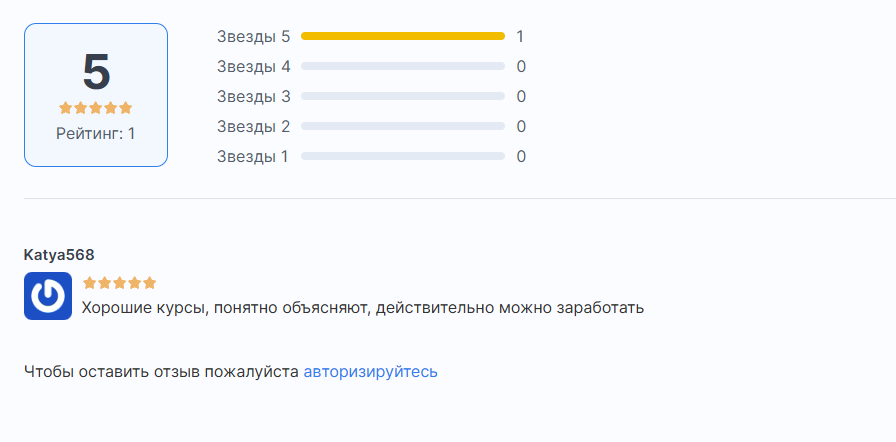
Task: Open Katya568's blue avatar icon
Action: pyautogui.click(x=48, y=296)
